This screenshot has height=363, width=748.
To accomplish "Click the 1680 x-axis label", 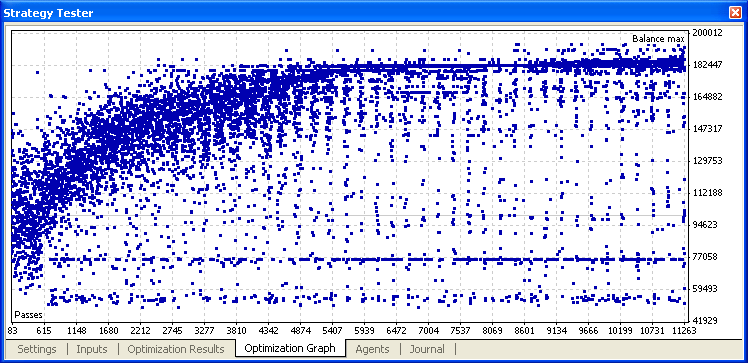I will point(108,331).
